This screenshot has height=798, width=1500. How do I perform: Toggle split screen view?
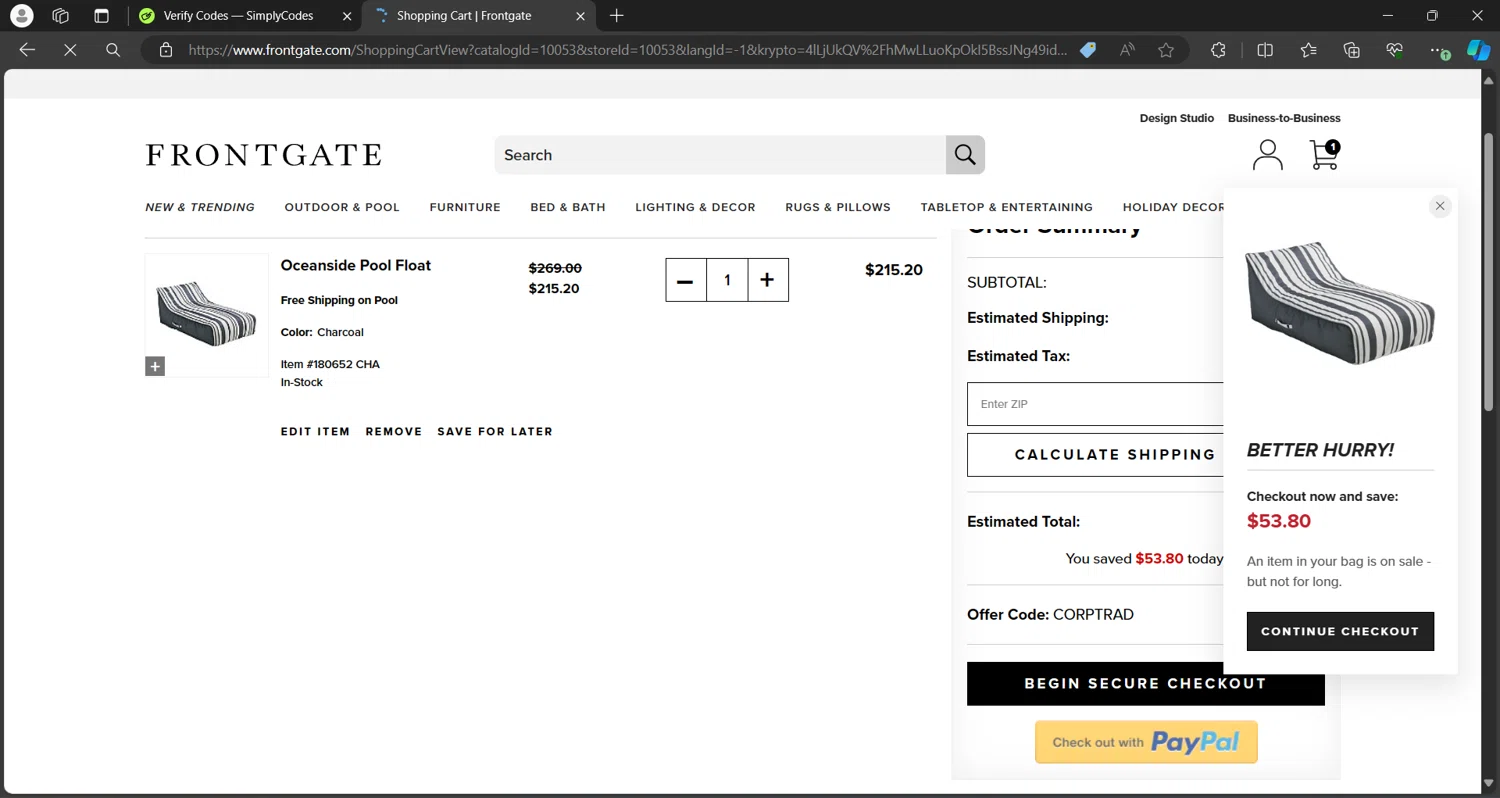click(x=1265, y=50)
